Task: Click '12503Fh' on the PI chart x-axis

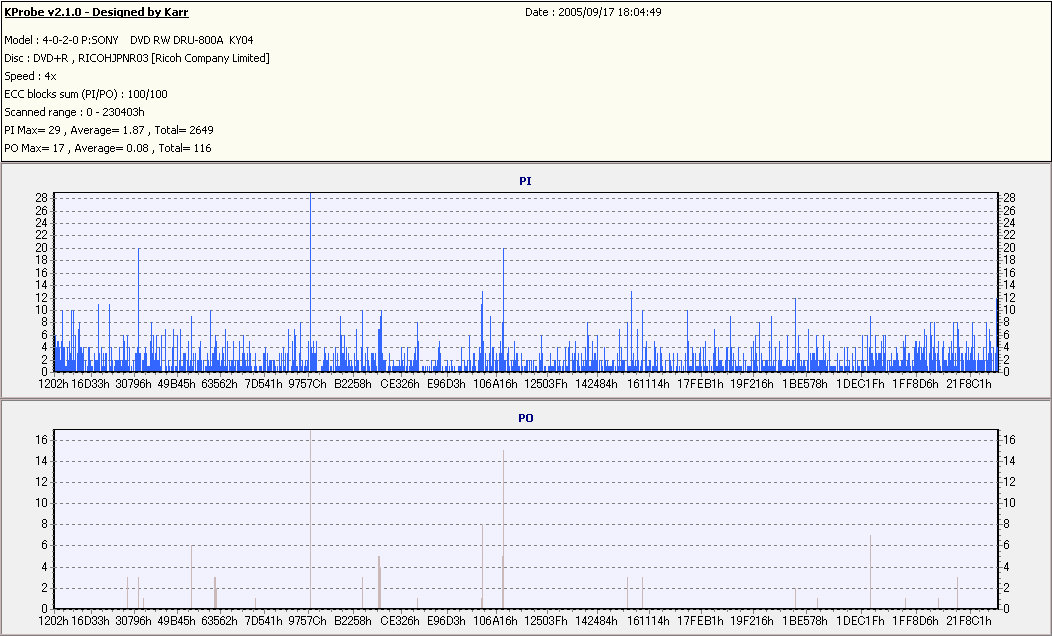Action: click(546, 384)
